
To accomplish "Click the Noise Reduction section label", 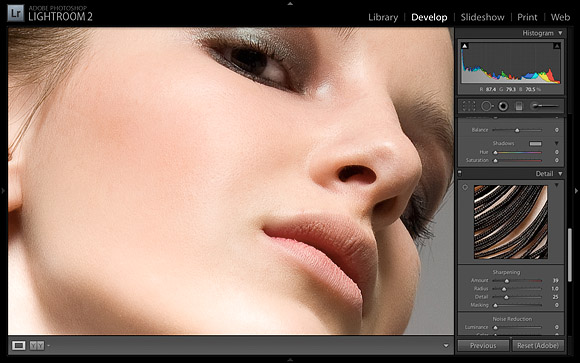I will coord(512,319).
